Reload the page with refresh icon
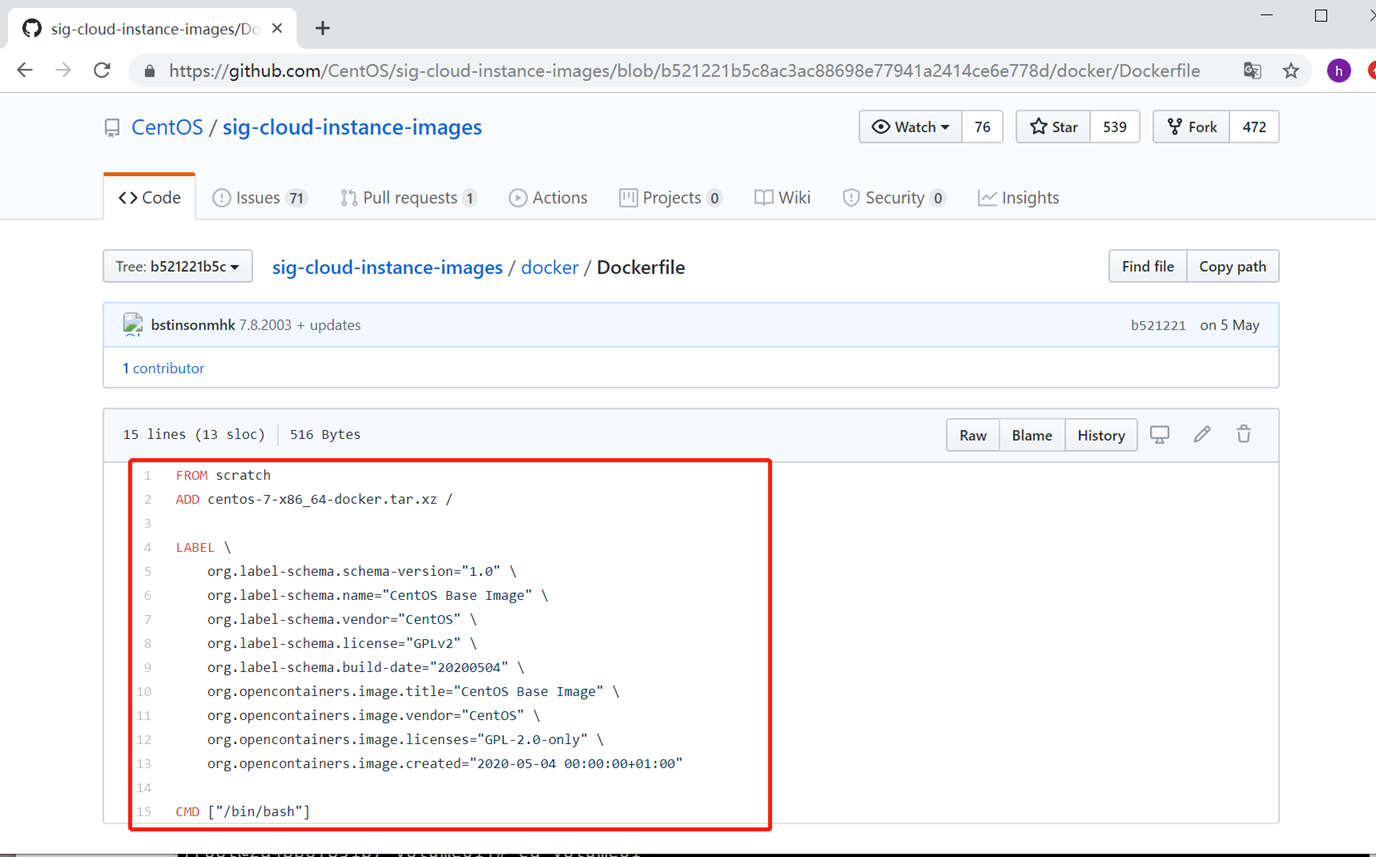1376x857 pixels. (x=102, y=71)
